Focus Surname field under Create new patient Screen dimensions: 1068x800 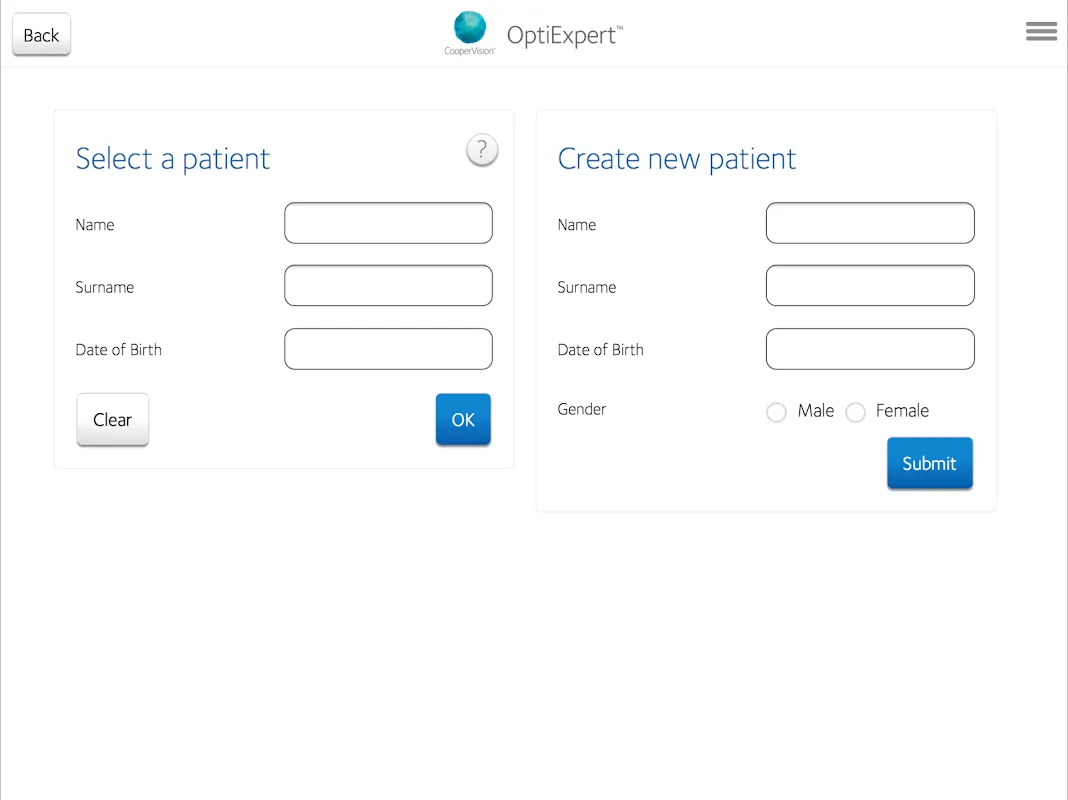point(870,285)
